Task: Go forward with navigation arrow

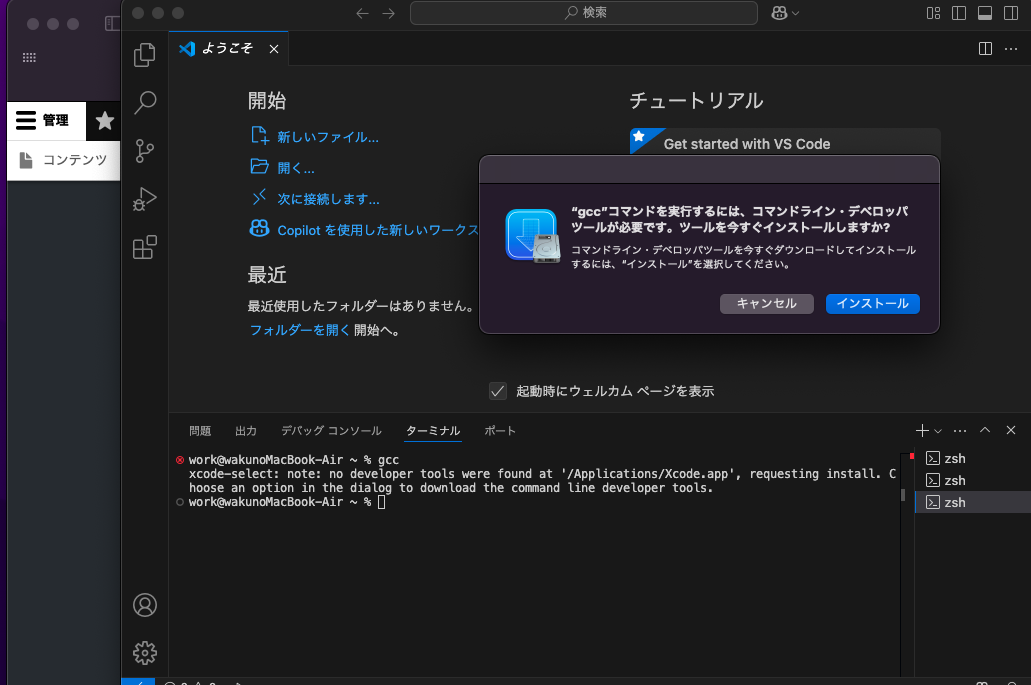Action: pyautogui.click(x=389, y=13)
